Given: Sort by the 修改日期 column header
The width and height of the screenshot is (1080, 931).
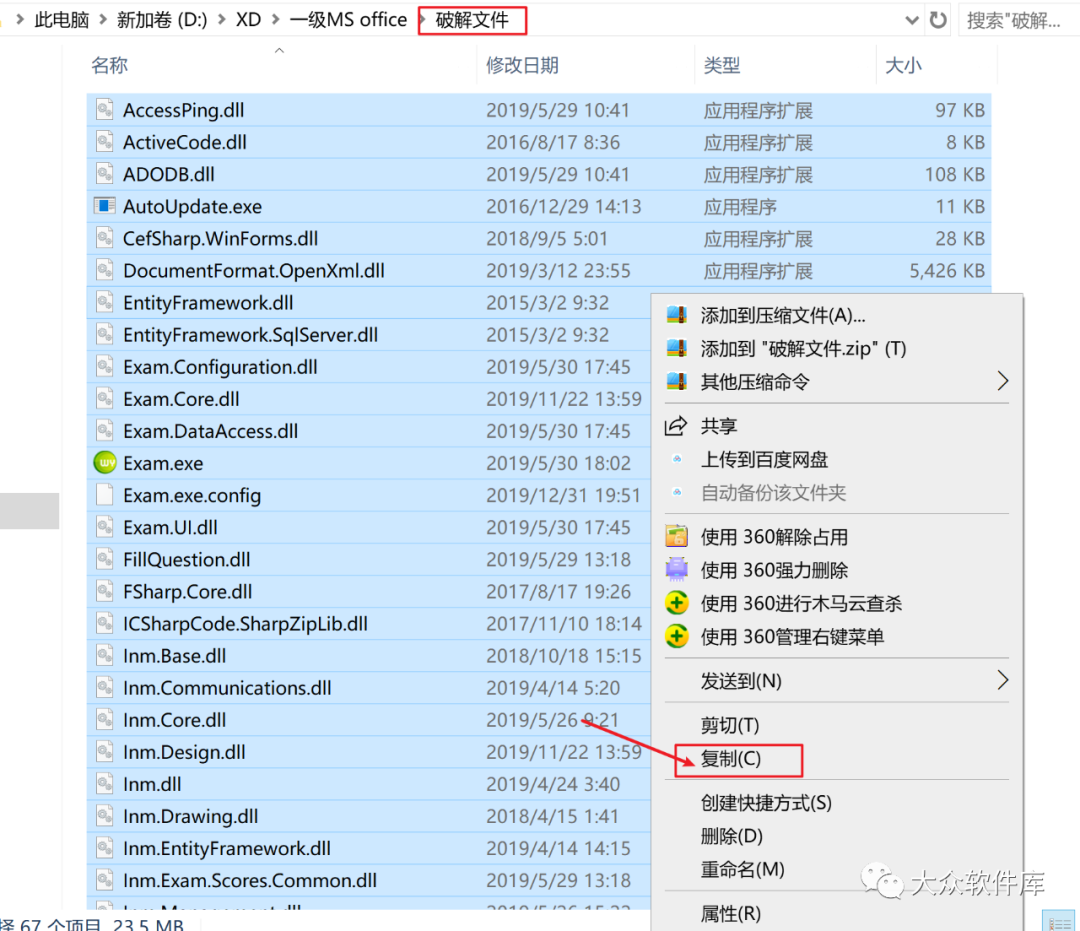Looking at the screenshot, I should 522,65.
